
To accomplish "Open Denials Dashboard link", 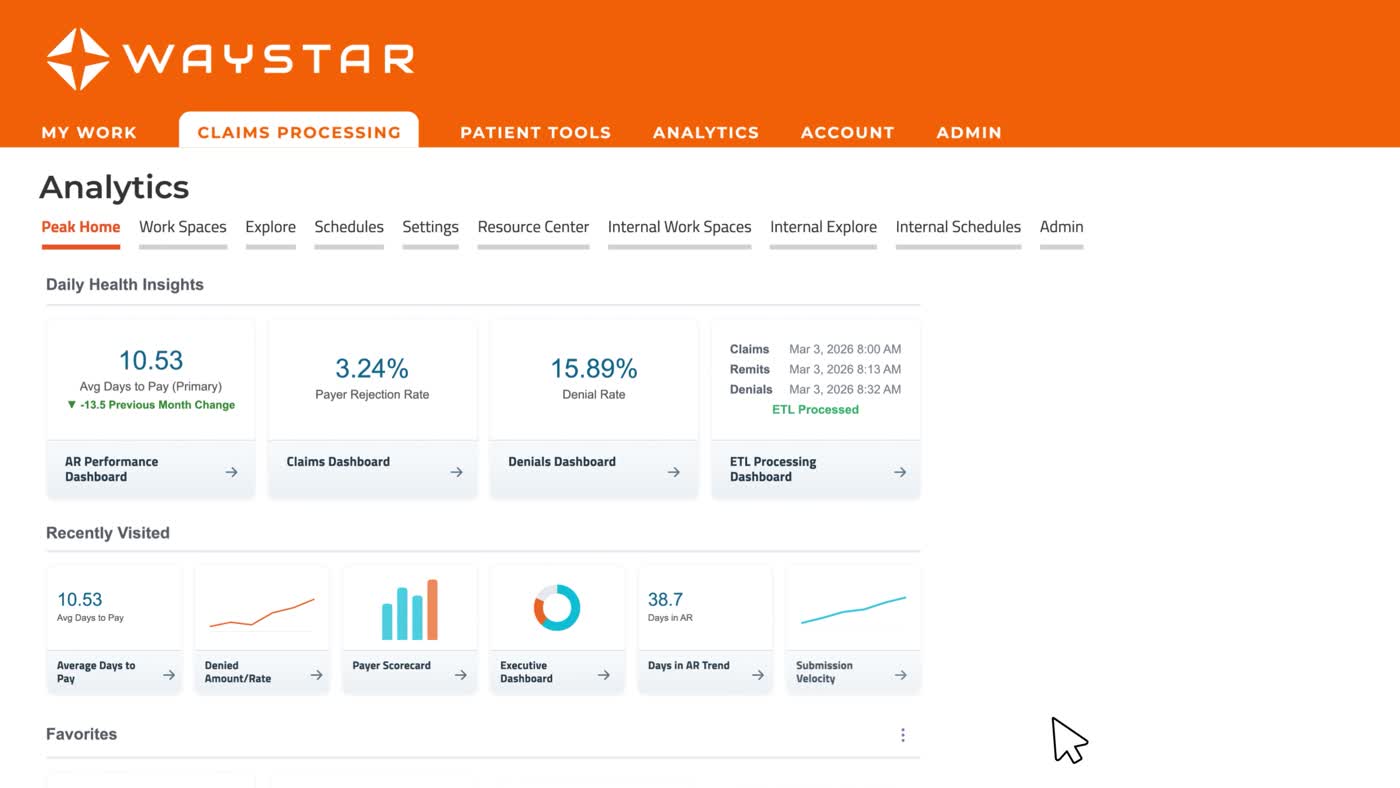I will click(562, 462).
